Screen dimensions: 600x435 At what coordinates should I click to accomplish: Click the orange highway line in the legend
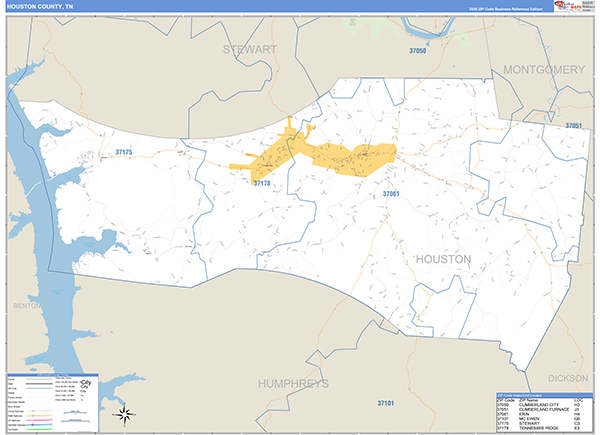(x=39, y=415)
